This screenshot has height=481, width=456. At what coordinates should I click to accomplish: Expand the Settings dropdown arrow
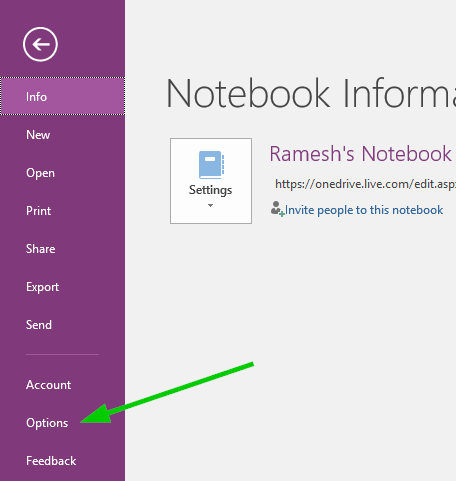click(210, 205)
